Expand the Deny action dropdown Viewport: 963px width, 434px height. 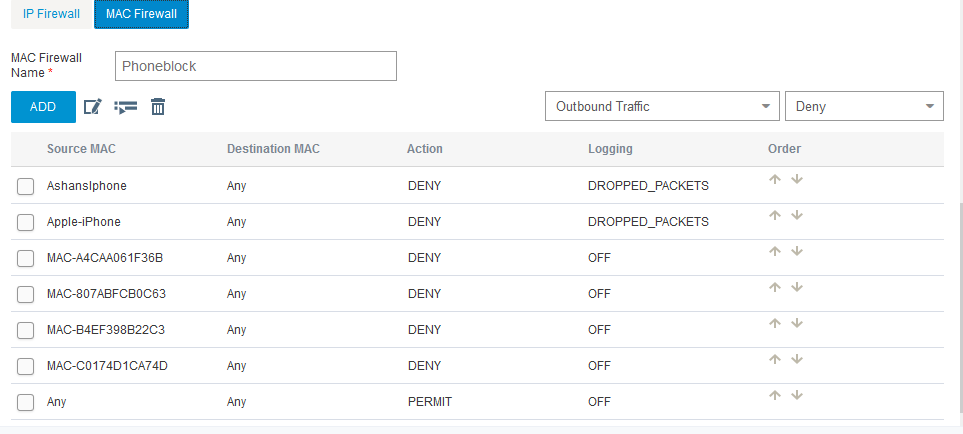pos(864,106)
